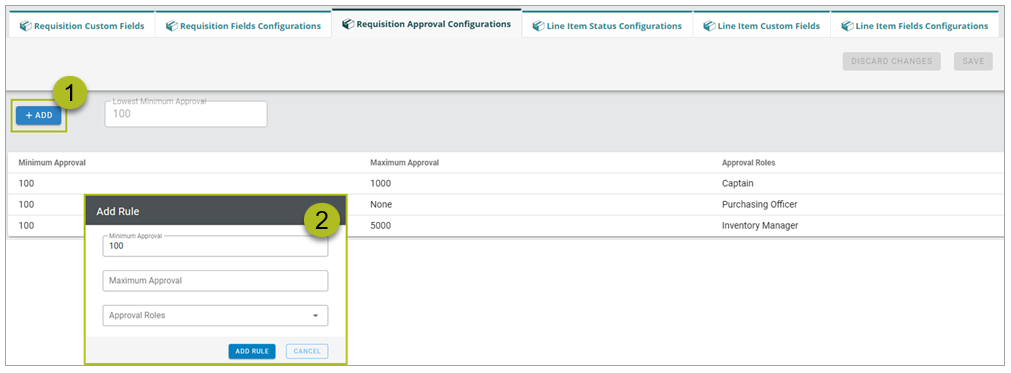Select the Requisition Approval Configurations tab
This screenshot has height=373, width=1011.
click(426, 24)
